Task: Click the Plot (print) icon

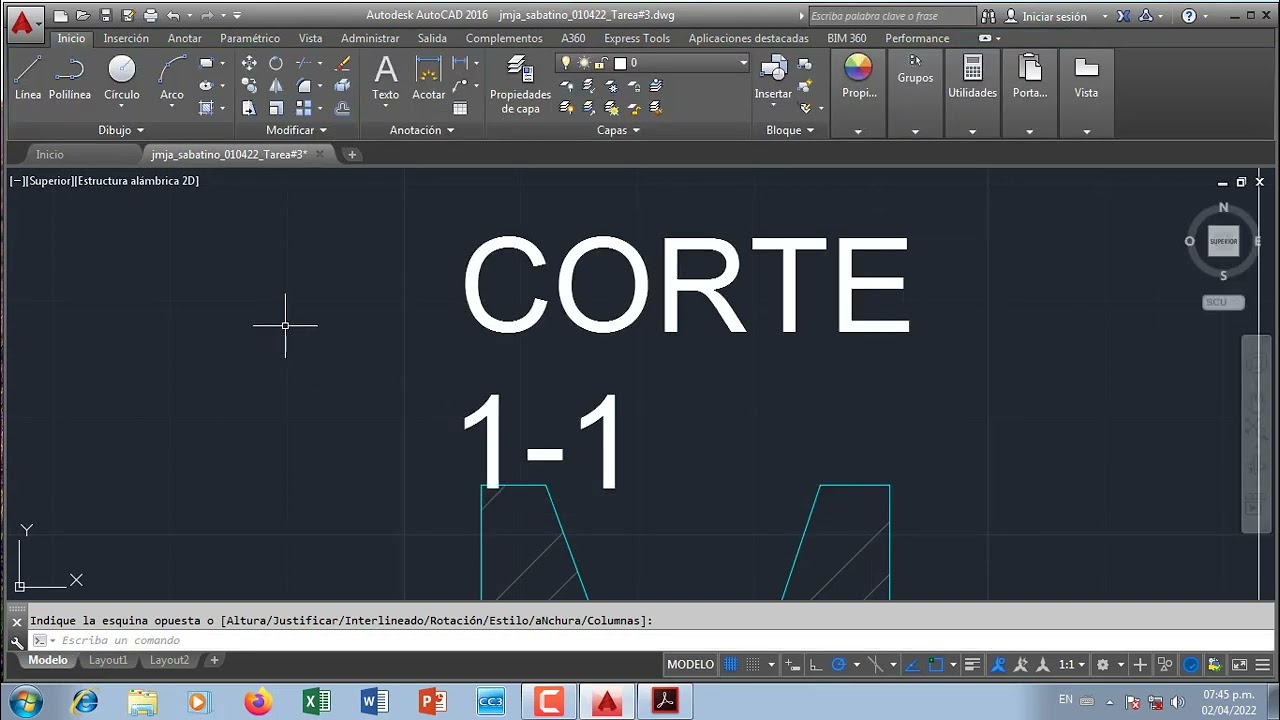Action: pos(150,15)
